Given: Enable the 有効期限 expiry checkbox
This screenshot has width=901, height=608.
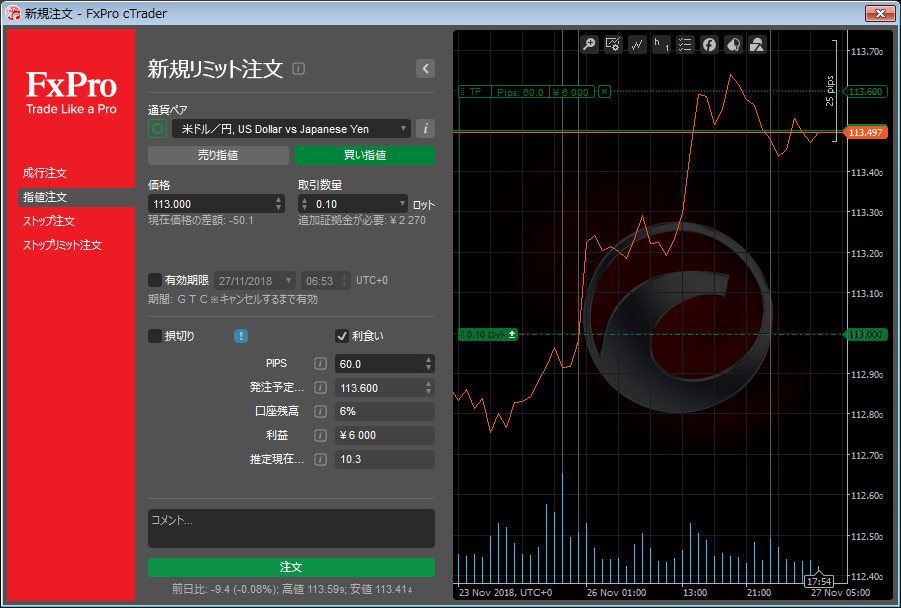Looking at the screenshot, I should (155, 280).
